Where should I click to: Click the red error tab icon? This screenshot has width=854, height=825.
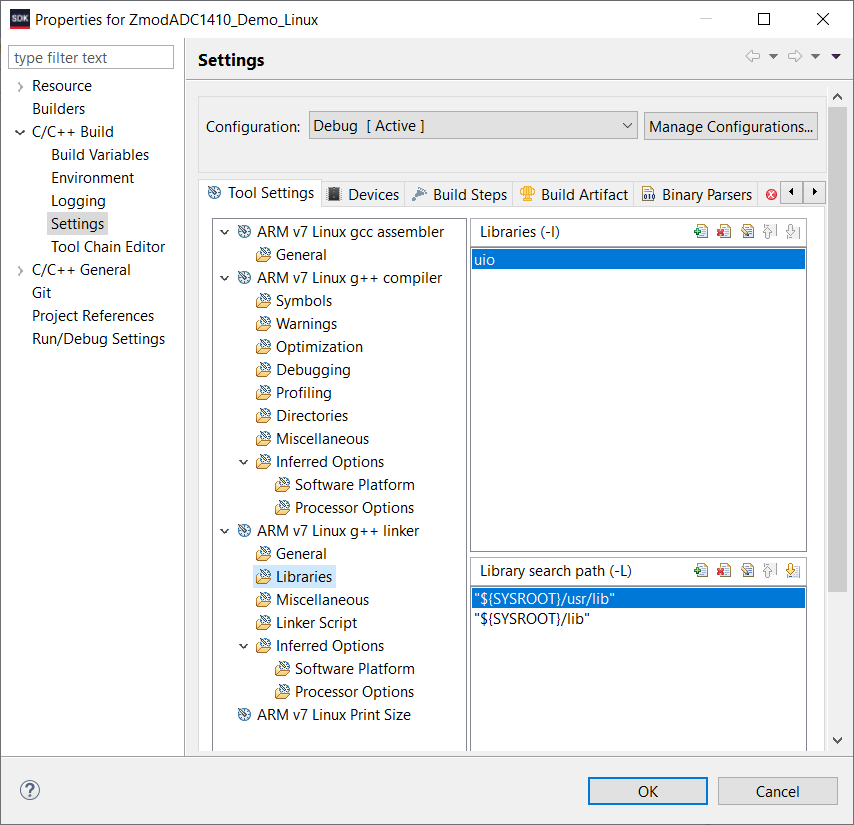[x=771, y=194]
